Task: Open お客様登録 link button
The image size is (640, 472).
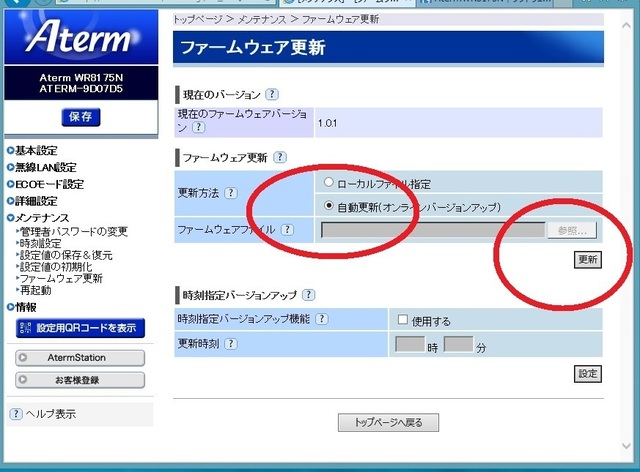Action: 80,380
